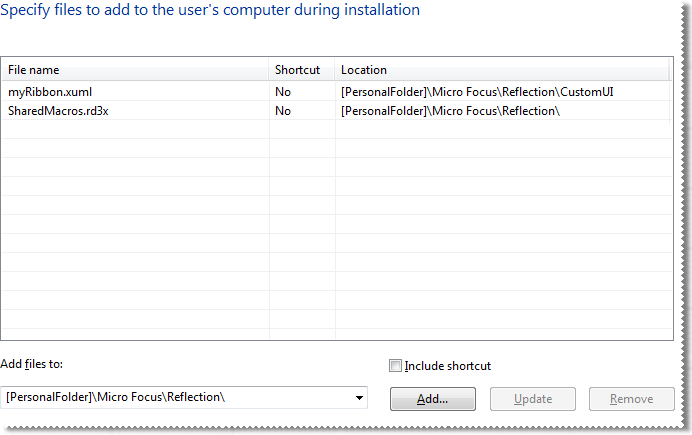Select the myRibbon.xuml file row
The width and height of the screenshot is (692, 435).
click(x=50, y=91)
